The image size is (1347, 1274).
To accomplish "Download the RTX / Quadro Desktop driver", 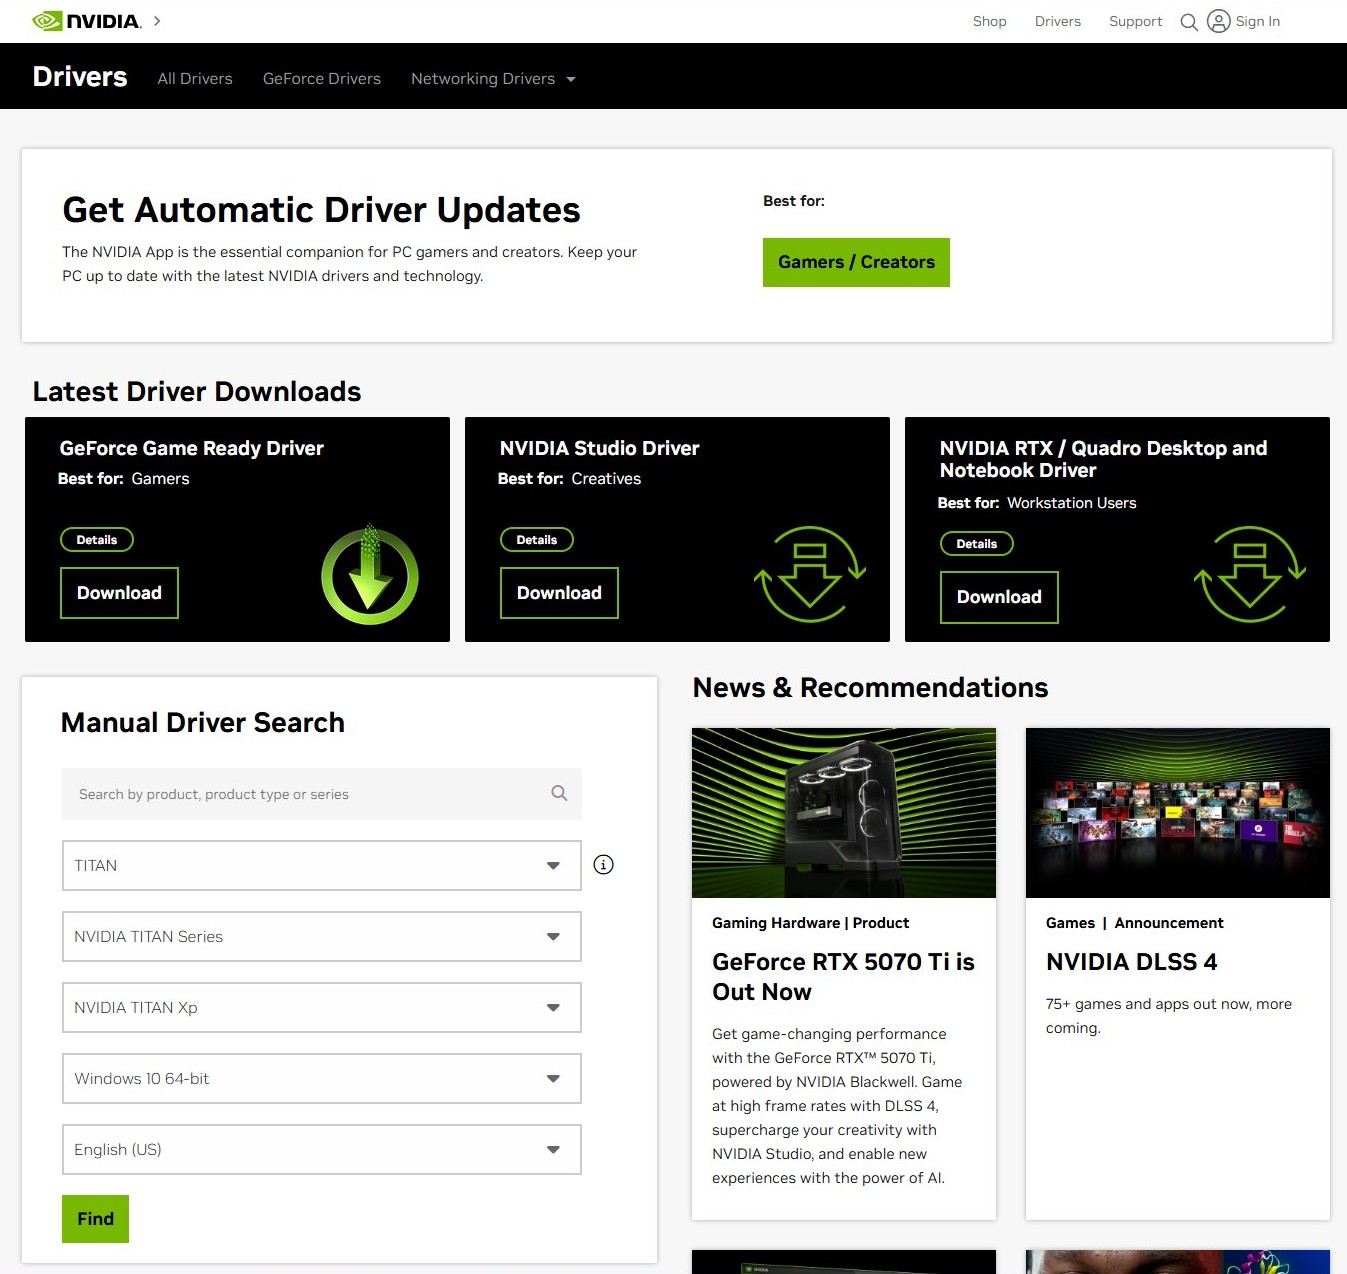I will coord(999,597).
